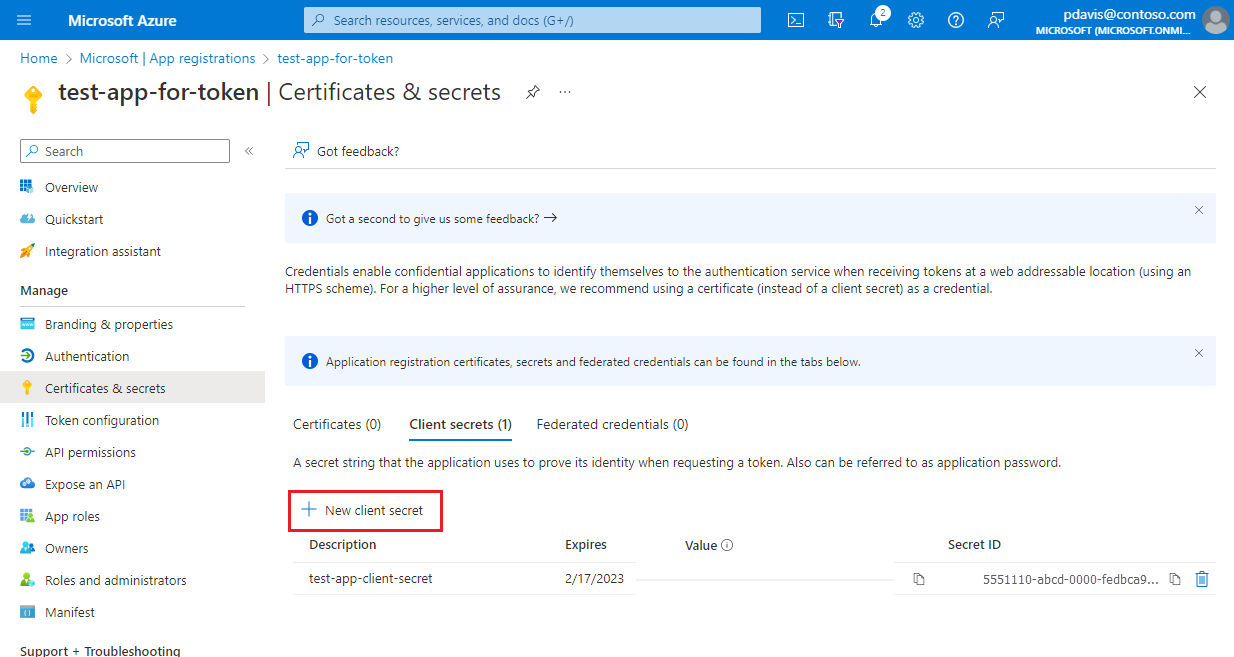
Task: Focus the top search resources box
Action: point(532,20)
